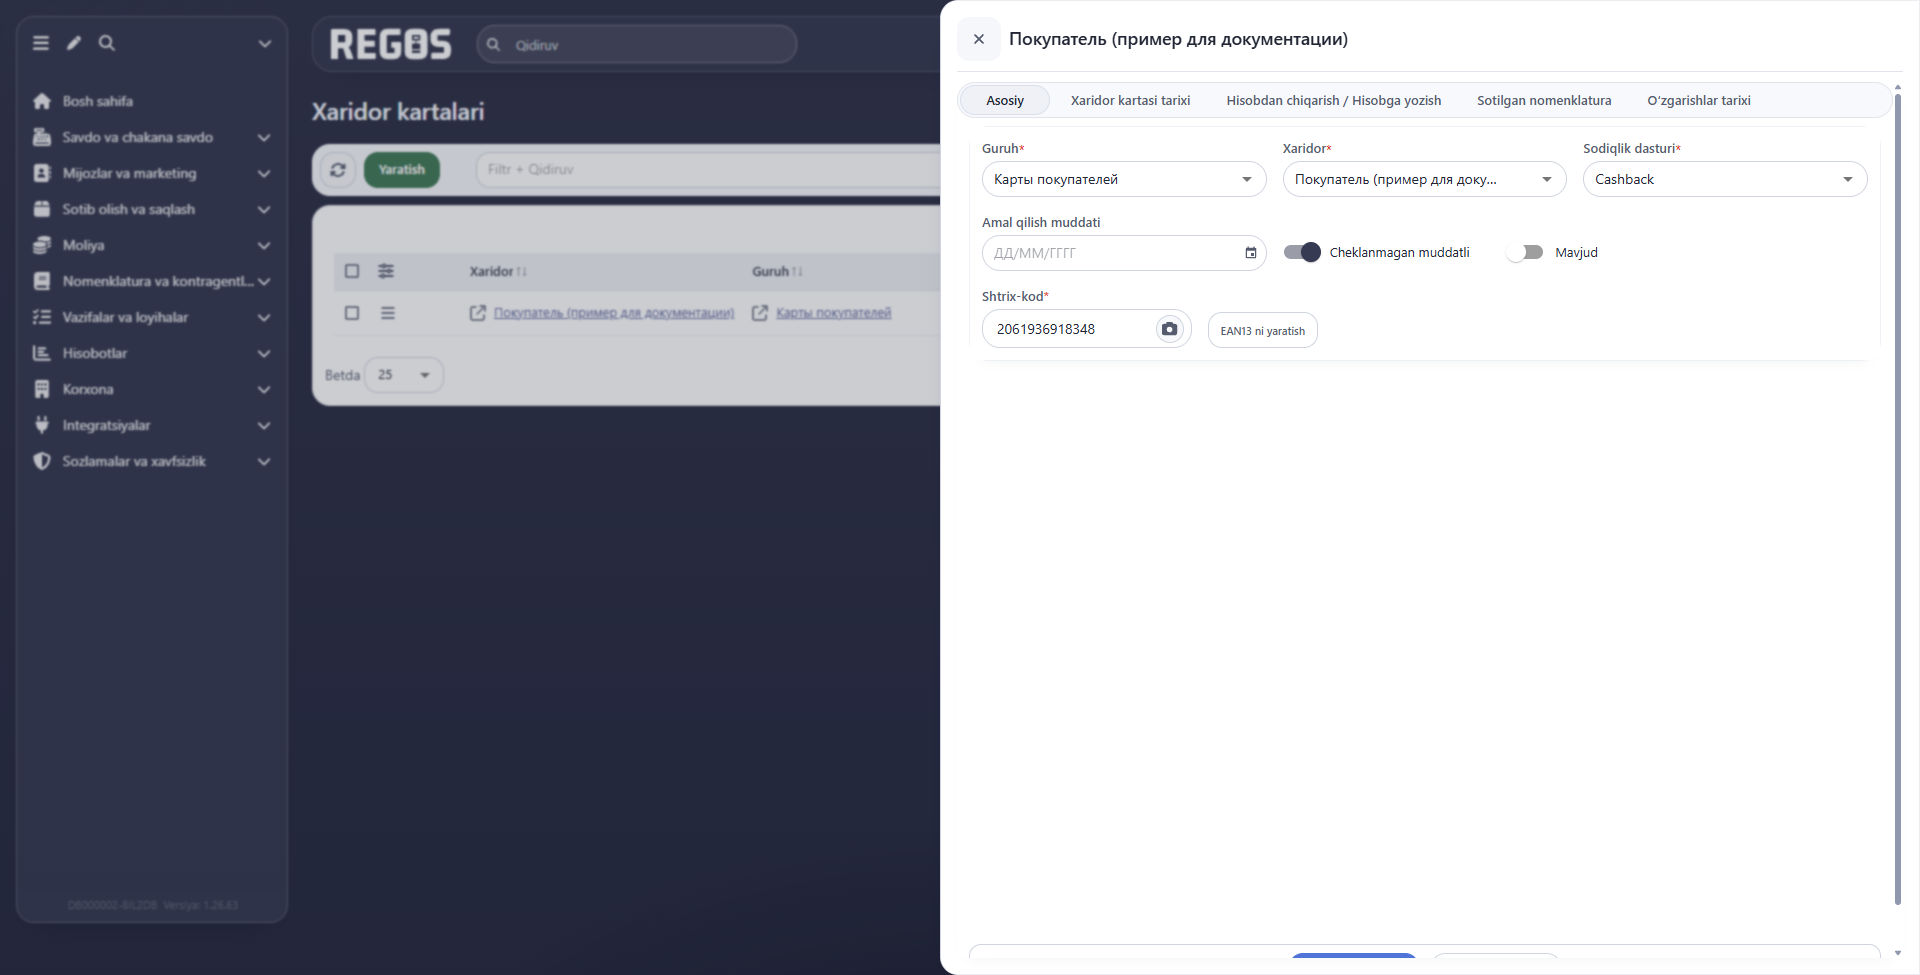
Task: Click the EAN13 ni yaratish button
Action: (1262, 331)
